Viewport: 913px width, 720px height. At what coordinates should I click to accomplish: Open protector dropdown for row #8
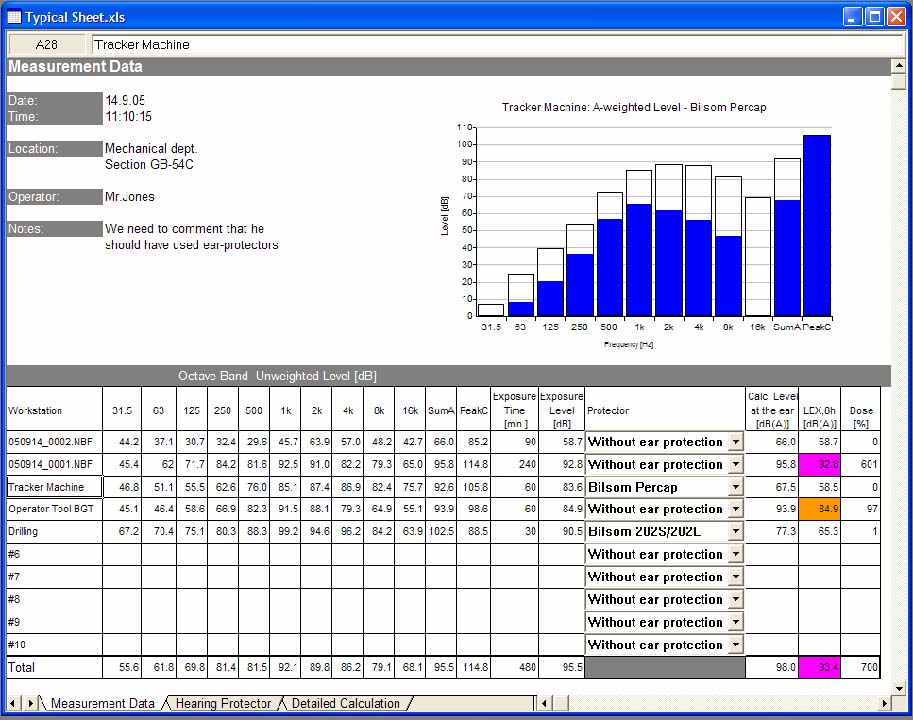pos(736,600)
